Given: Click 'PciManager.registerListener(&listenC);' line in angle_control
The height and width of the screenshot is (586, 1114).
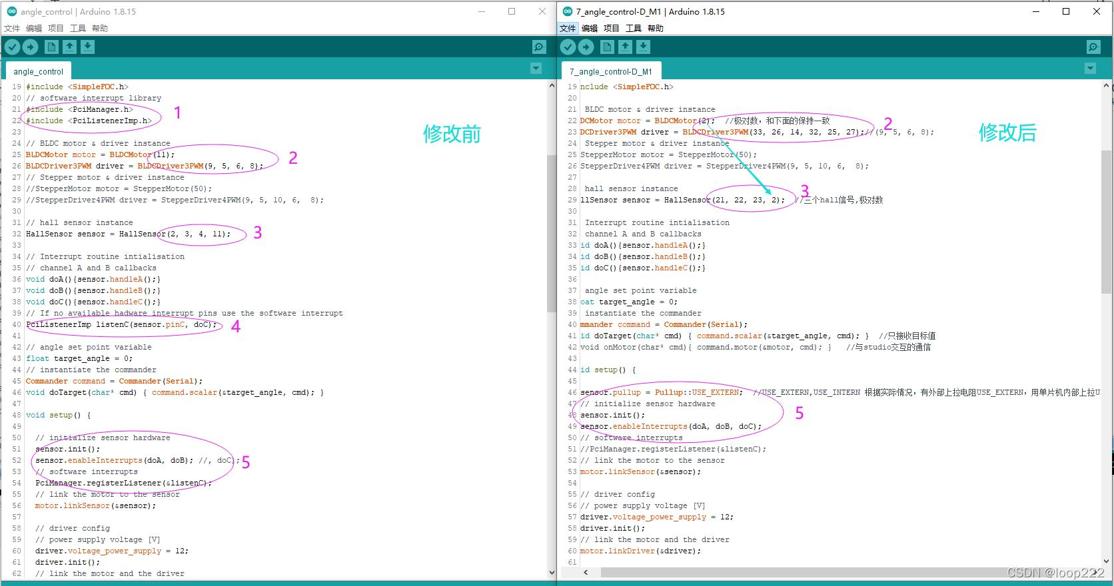Looking at the screenshot, I should (124, 483).
